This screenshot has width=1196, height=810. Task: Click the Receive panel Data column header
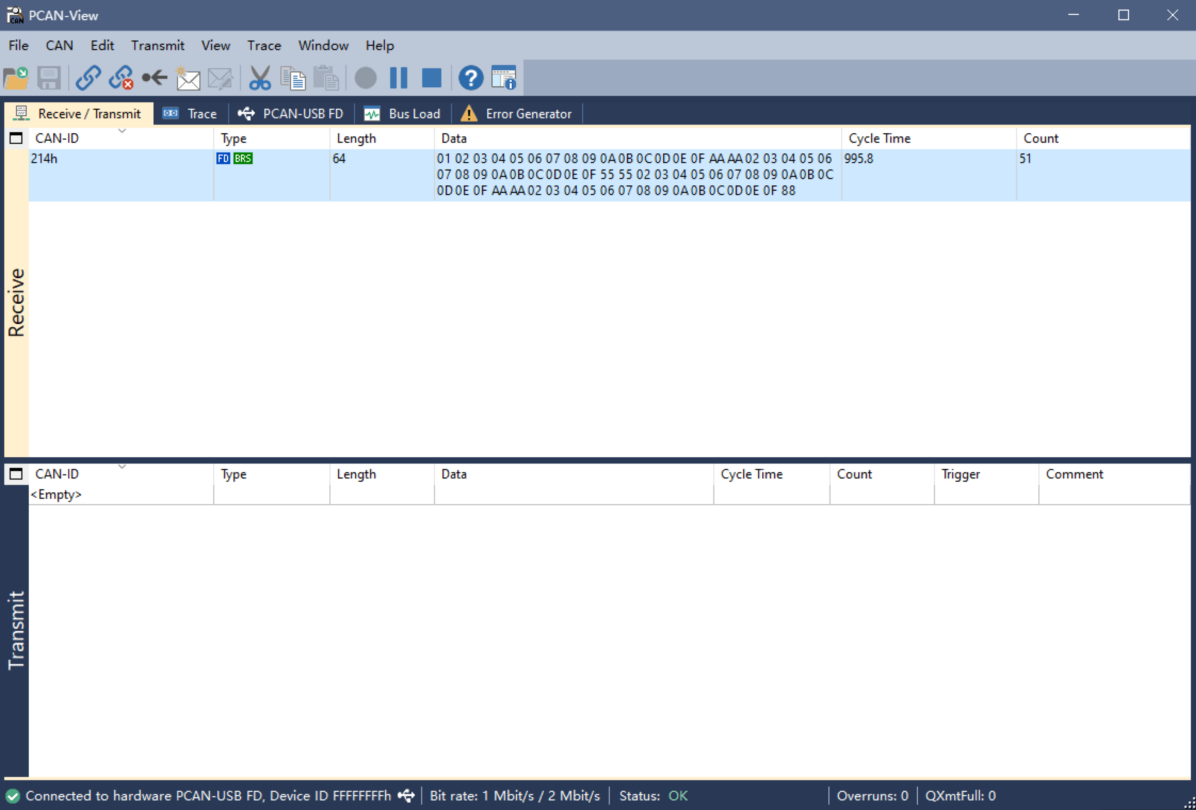click(x=638, y=139)
